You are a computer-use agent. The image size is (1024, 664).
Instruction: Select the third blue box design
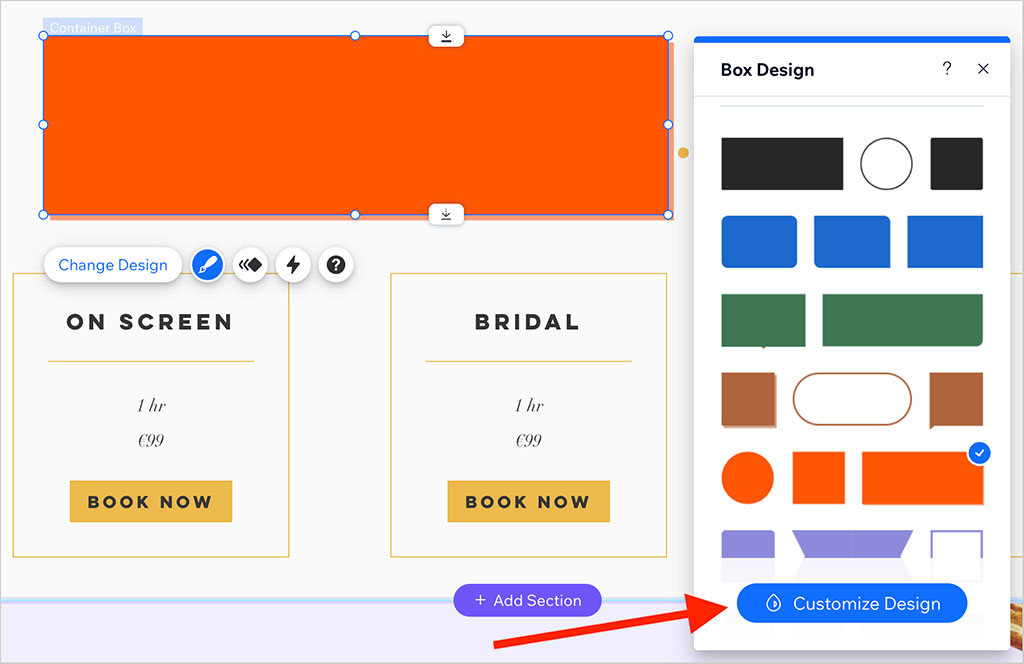tap(945, 242)
